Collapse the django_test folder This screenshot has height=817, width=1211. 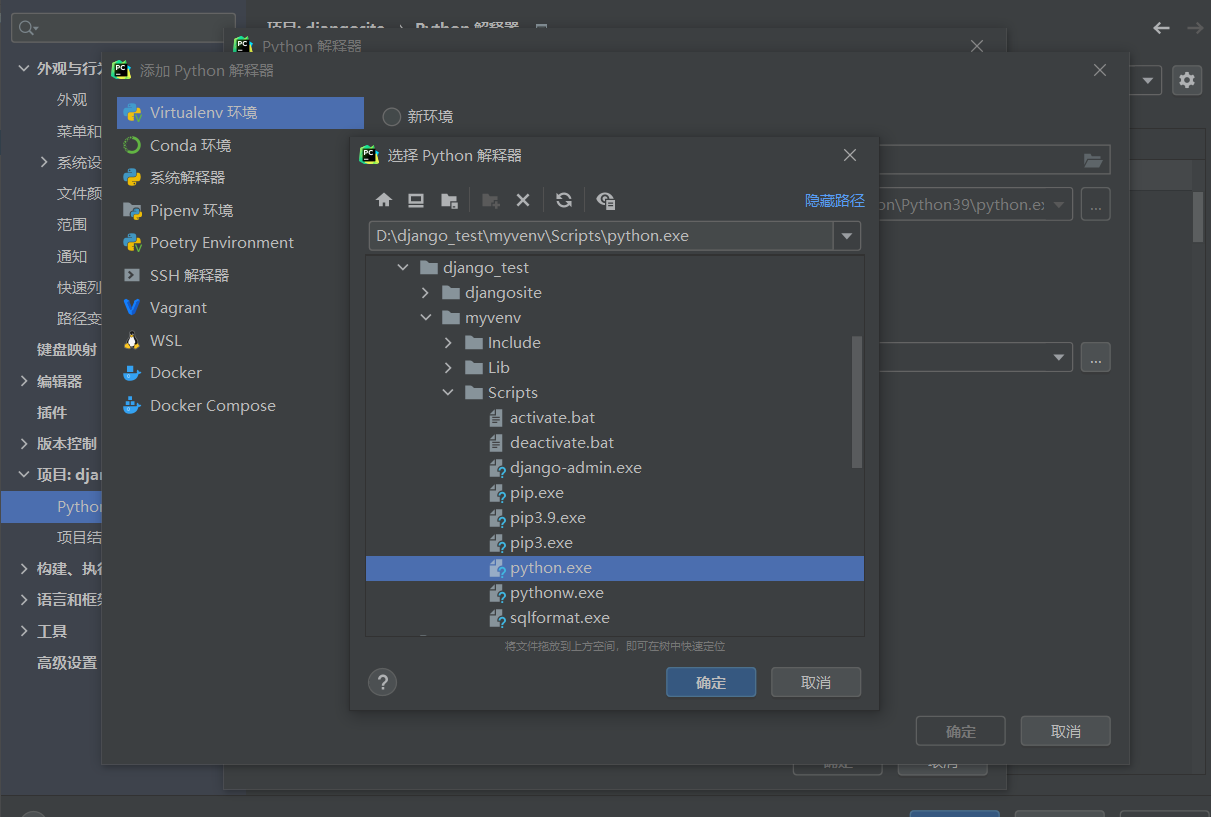tap(403, 268)
